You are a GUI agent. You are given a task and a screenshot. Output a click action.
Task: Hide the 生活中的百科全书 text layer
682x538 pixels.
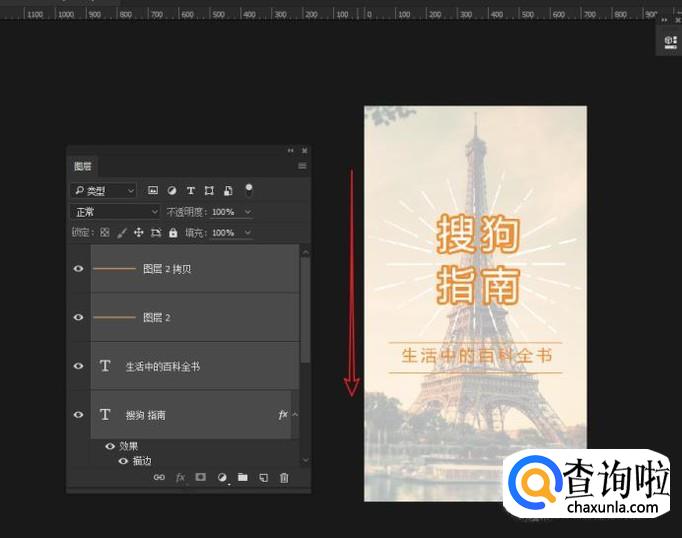(78, 366)
